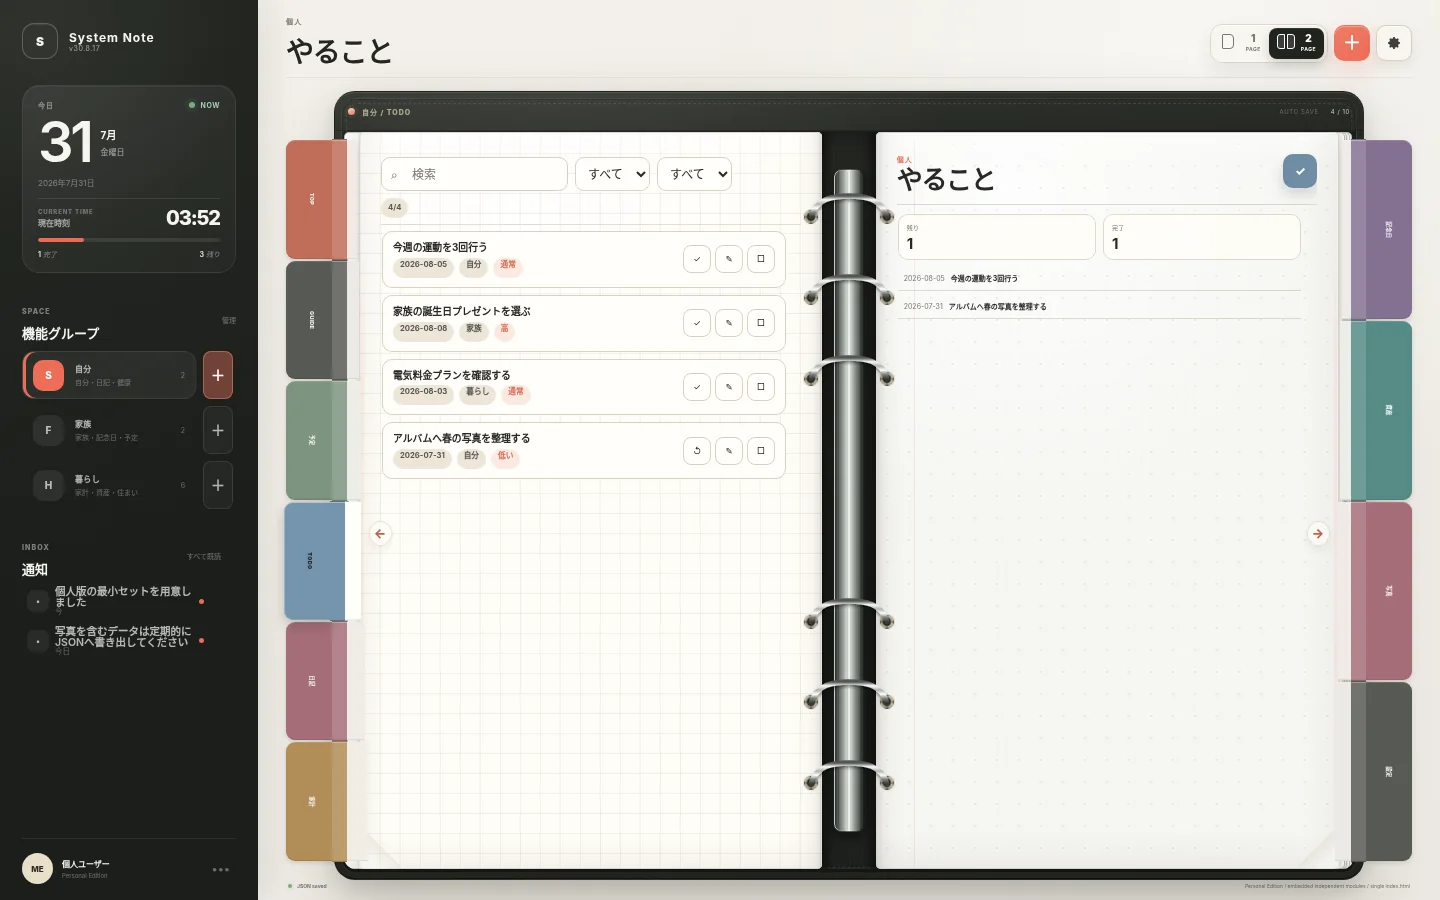The height and width of the screenshot is (900, 1440).
Task: Switch to single page view
Action: click(1240, 43)
